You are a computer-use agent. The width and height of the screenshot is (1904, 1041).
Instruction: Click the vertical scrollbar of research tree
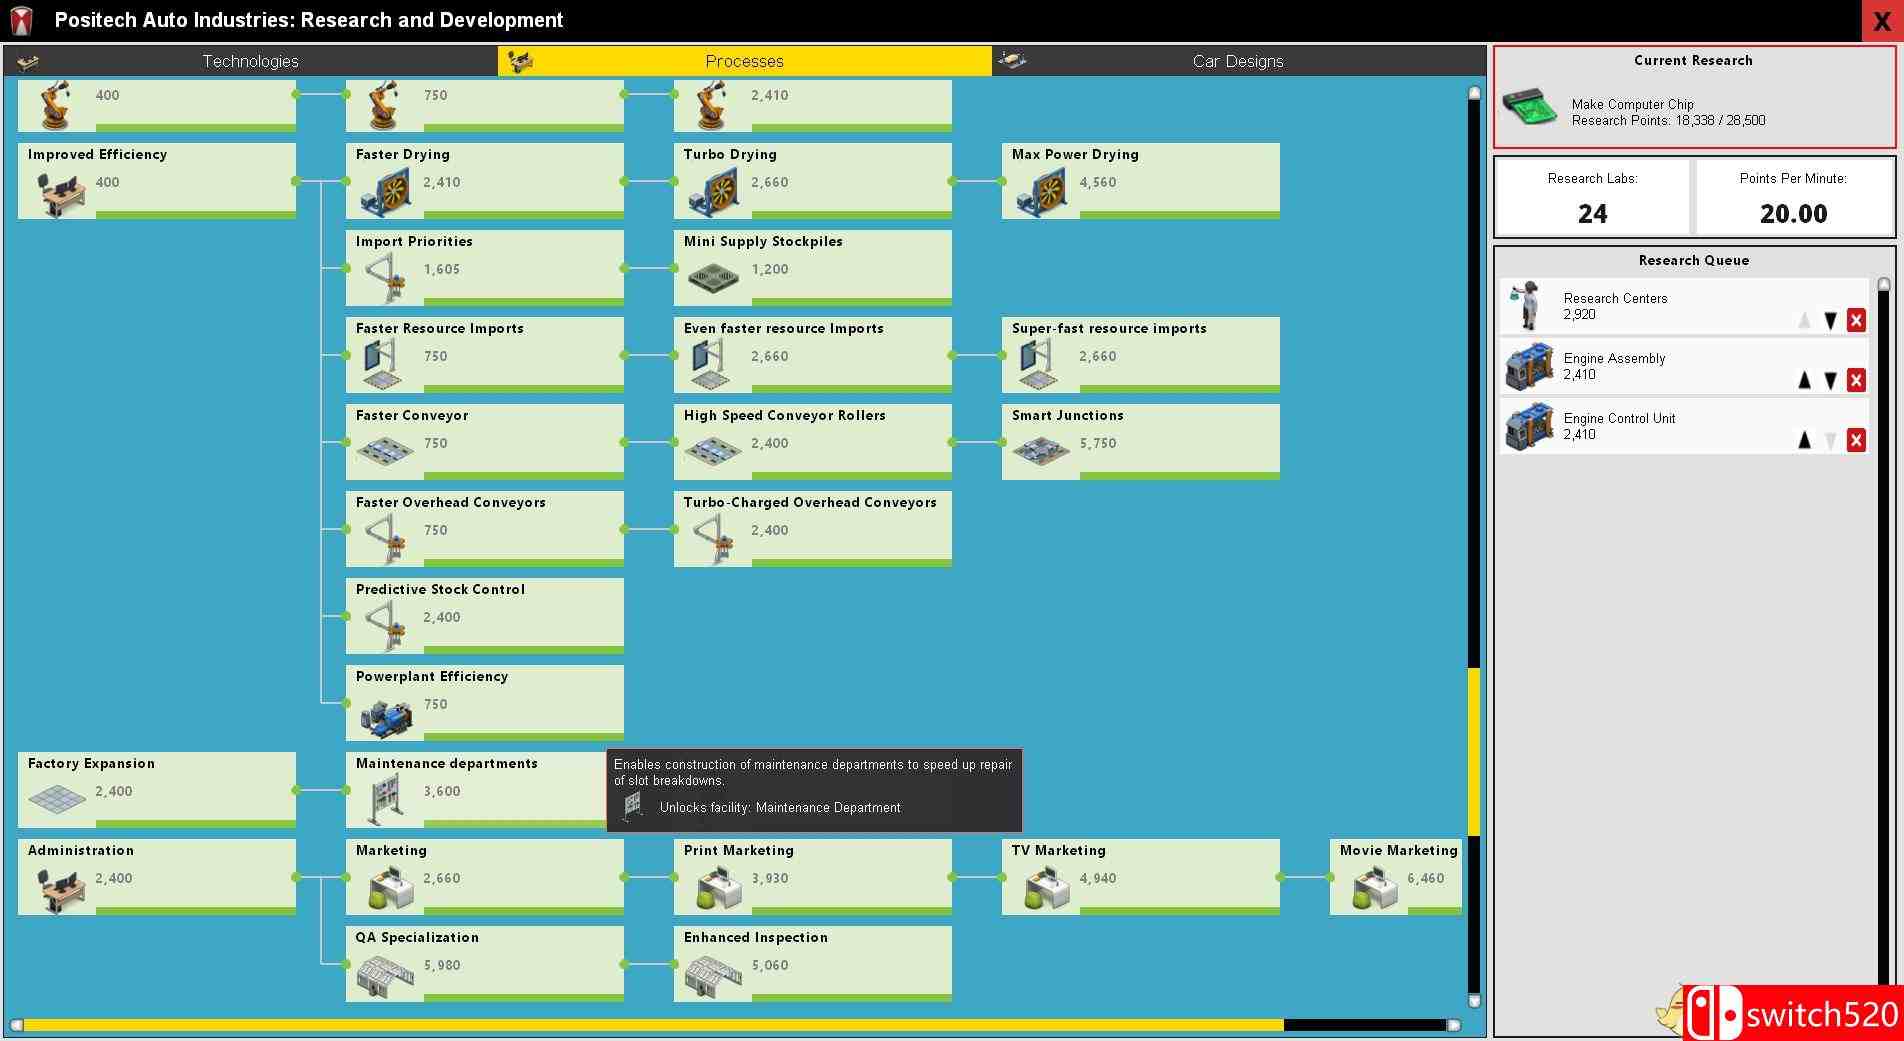(x=1474, y=750)
